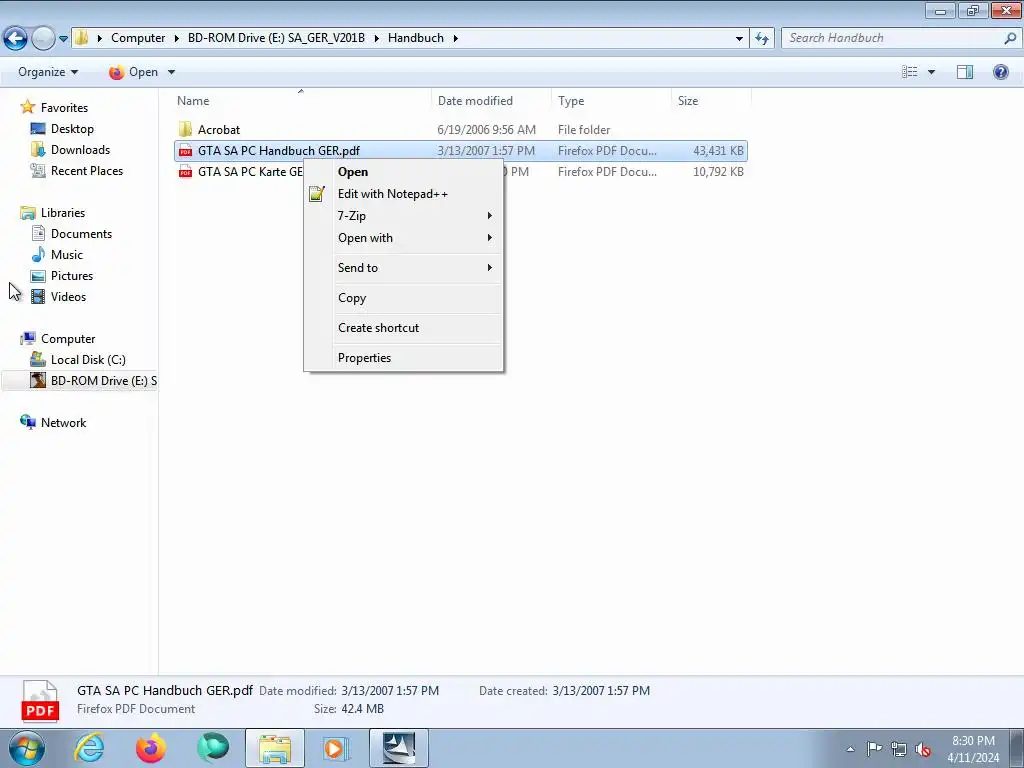This screenshot has width=1024, height=768.
Task: Click Computer in the address breadcrumb
Action: tap(138, 38)
